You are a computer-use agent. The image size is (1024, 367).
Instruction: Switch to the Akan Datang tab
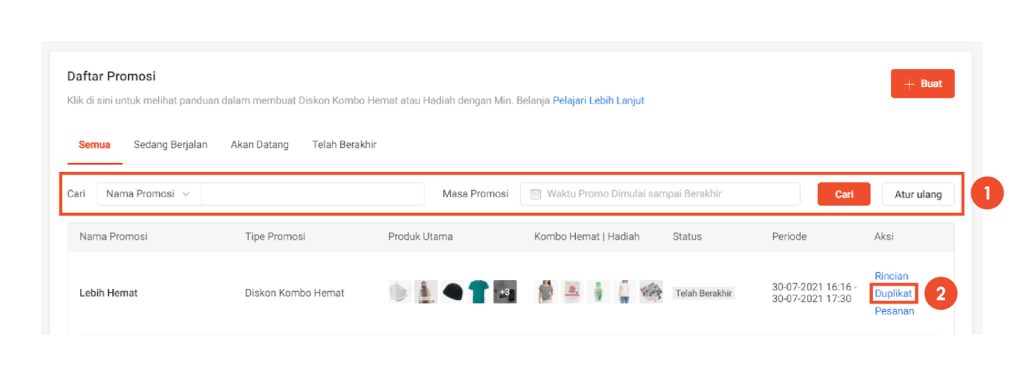259,144
